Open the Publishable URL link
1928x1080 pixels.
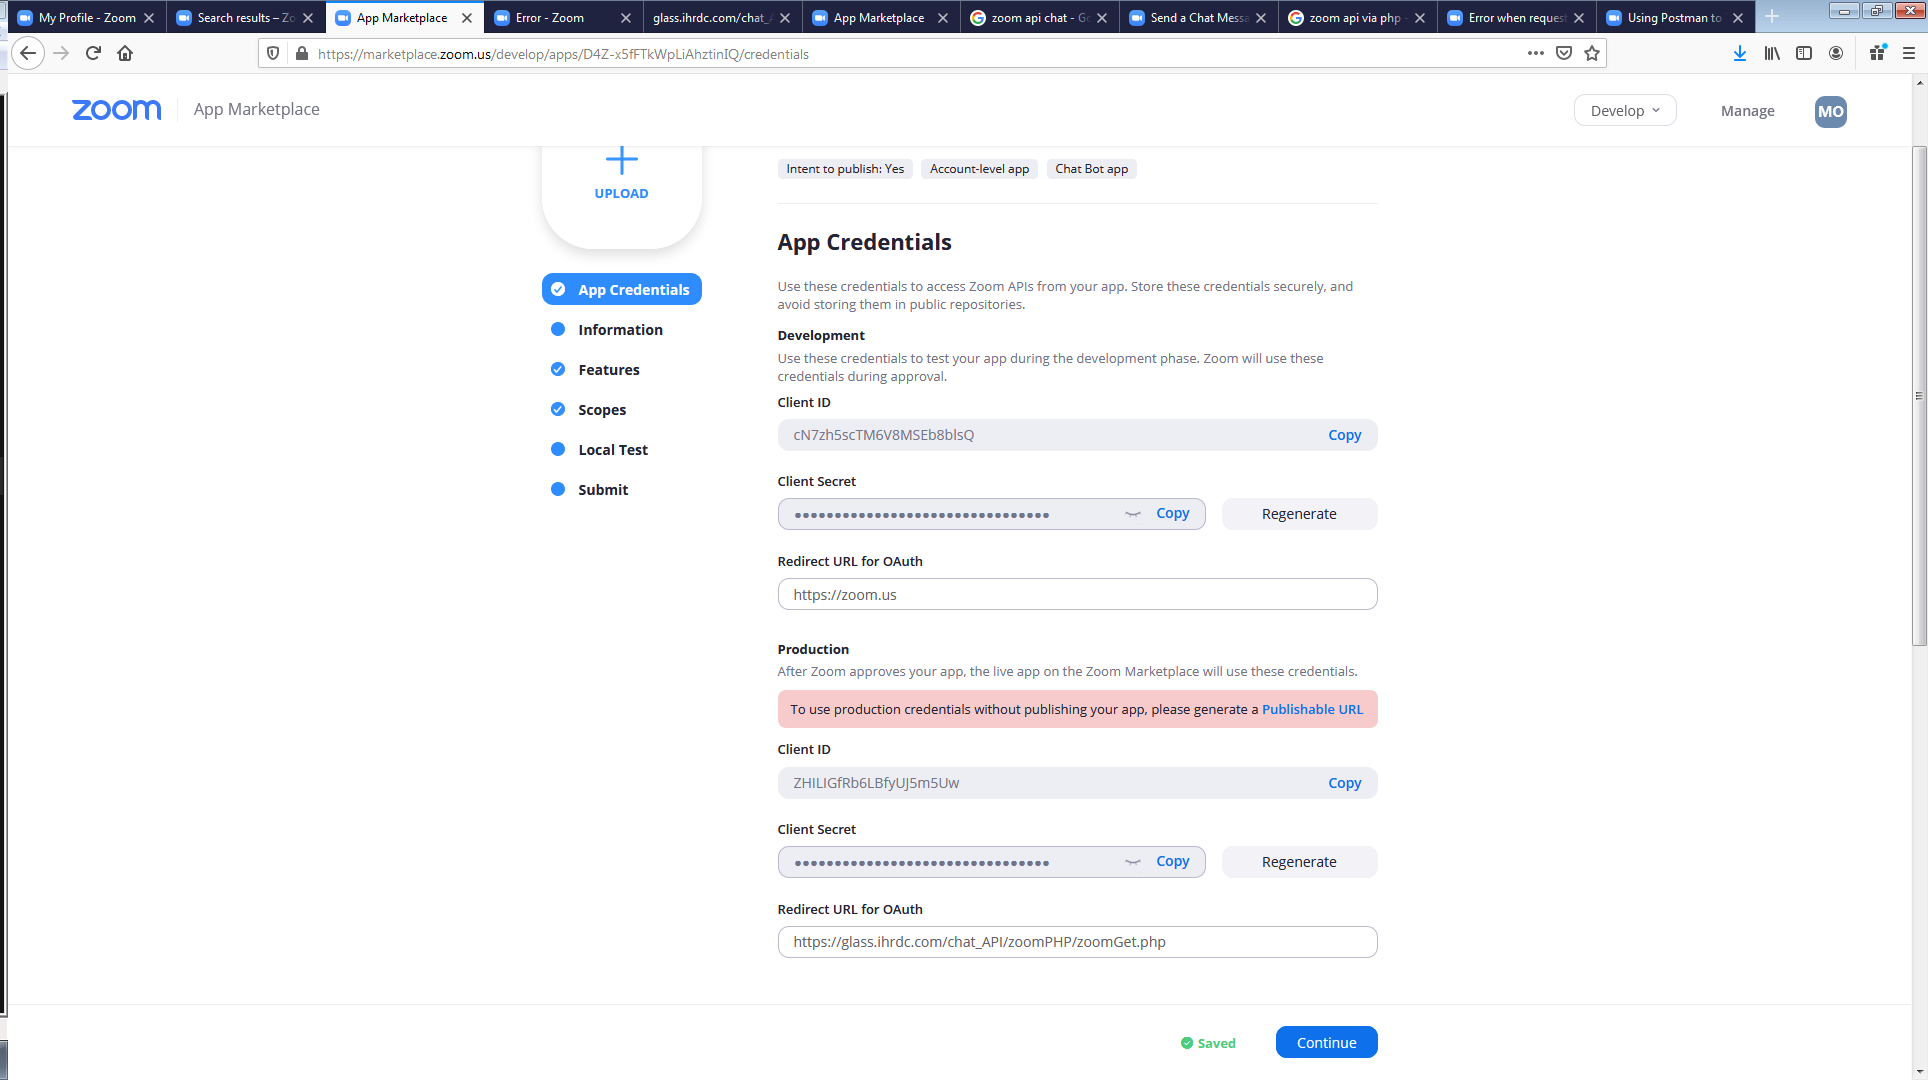[1312, 709]
